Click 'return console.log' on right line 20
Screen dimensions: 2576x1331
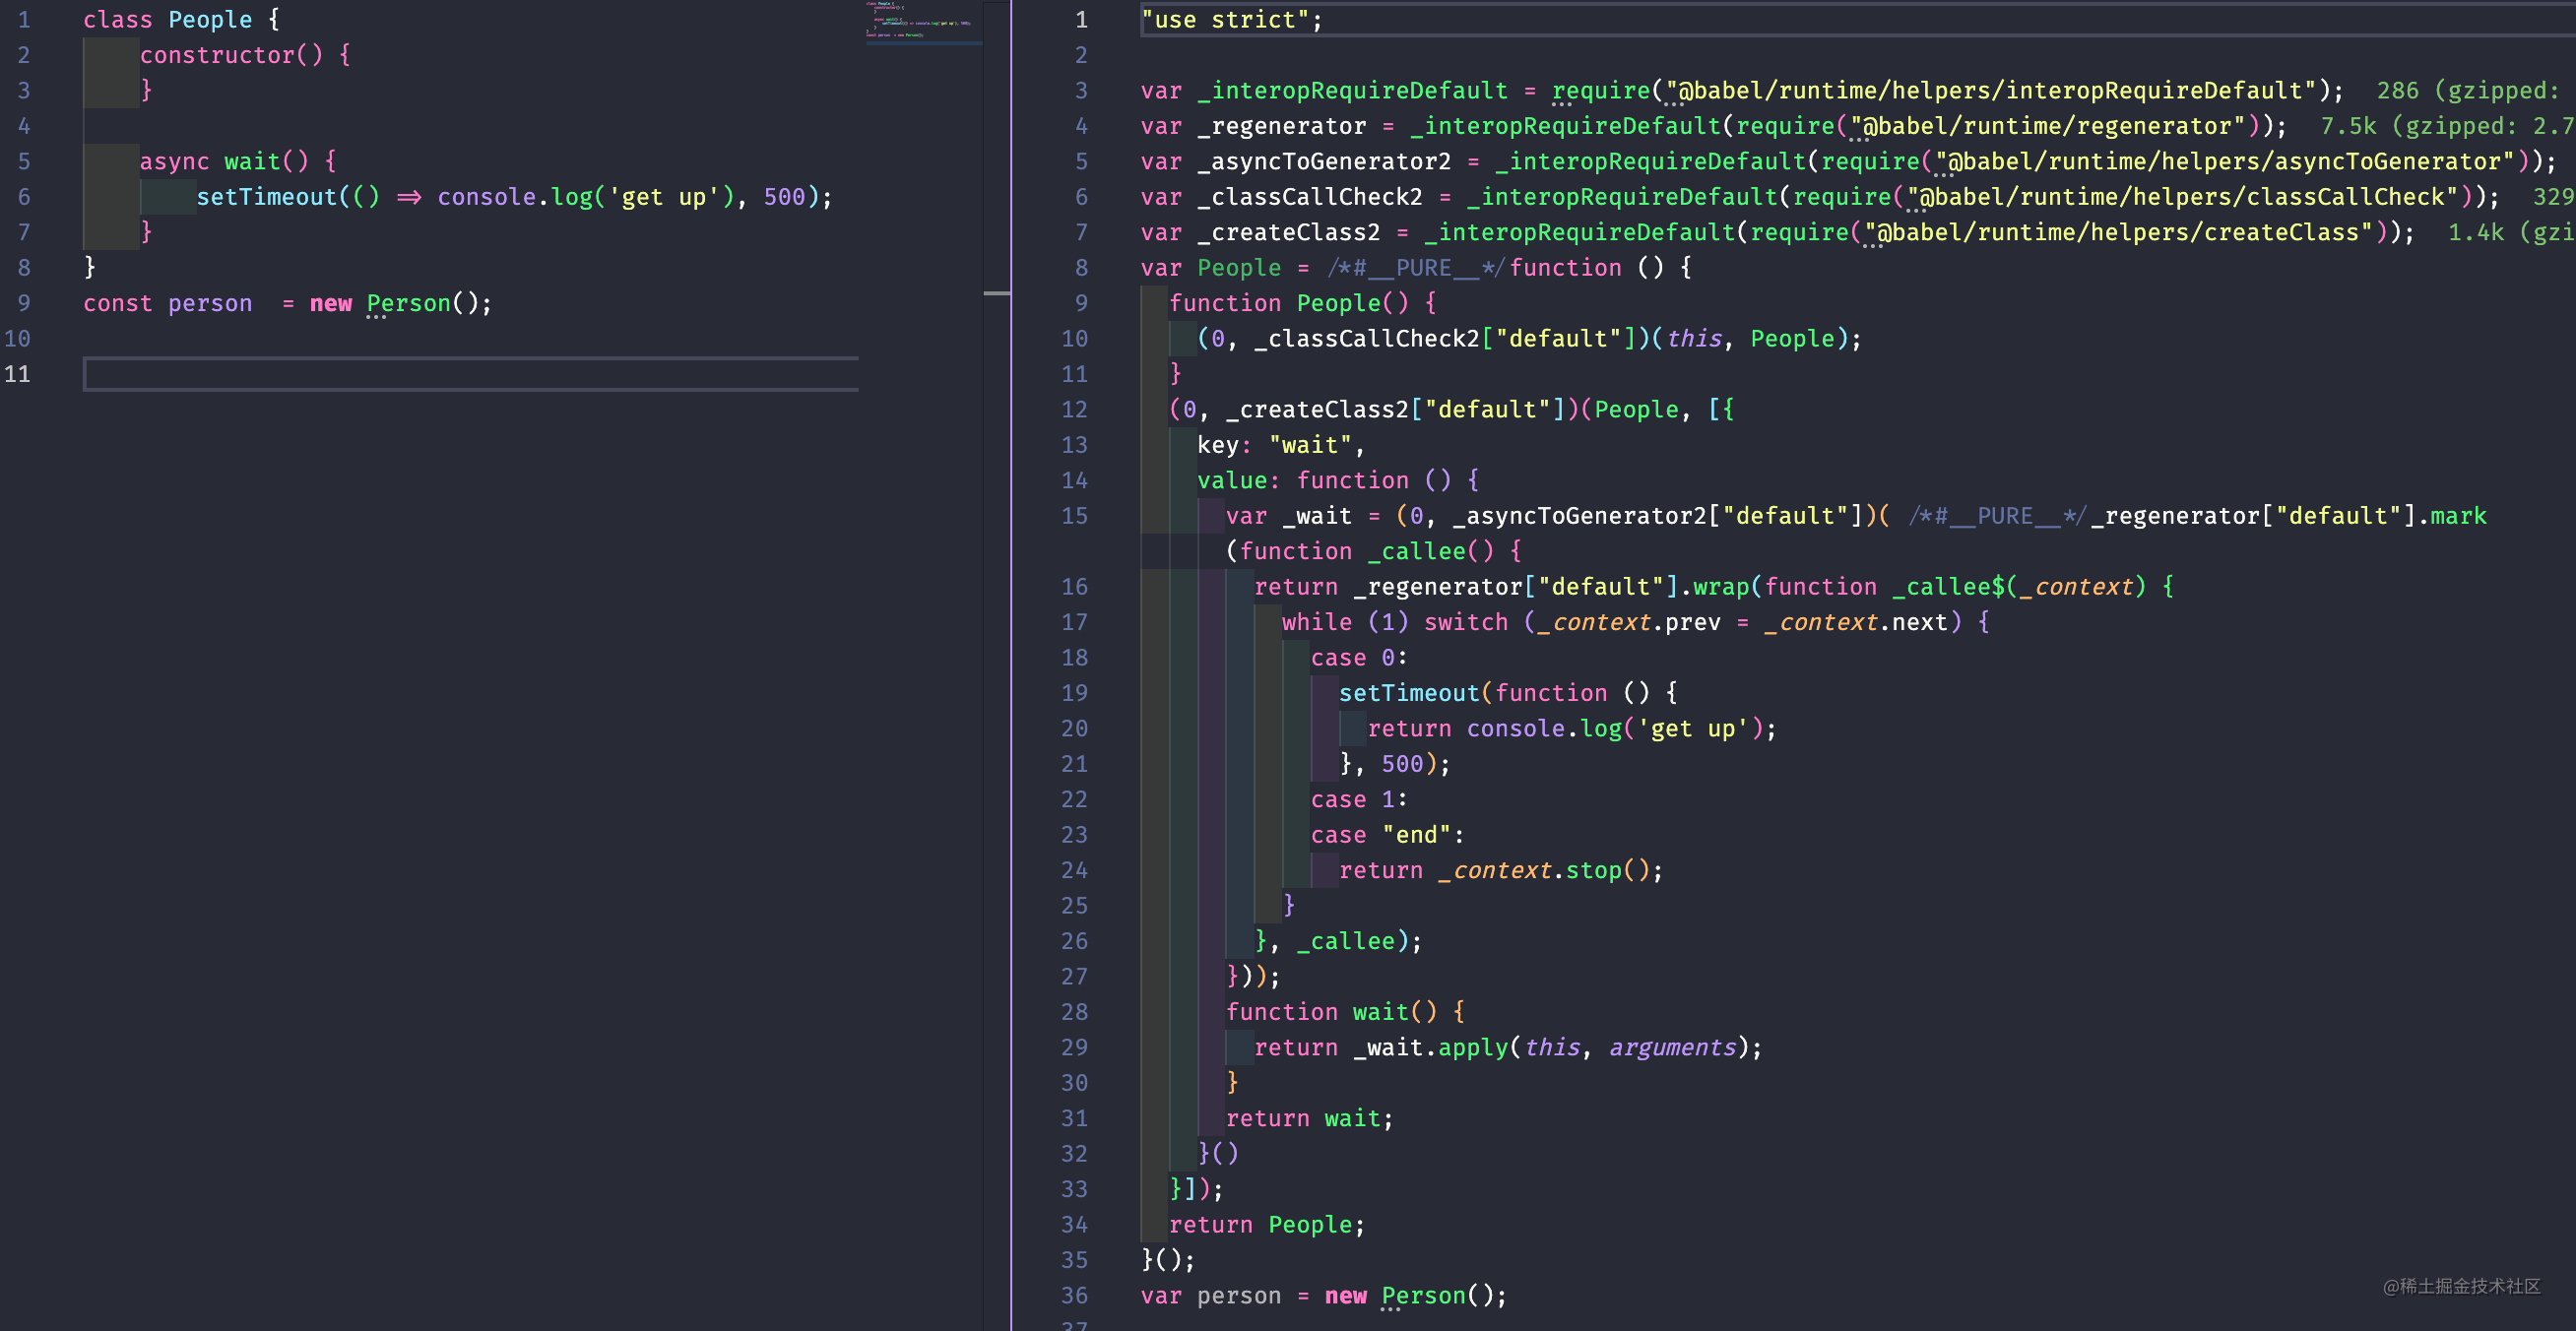point(1495,729)
